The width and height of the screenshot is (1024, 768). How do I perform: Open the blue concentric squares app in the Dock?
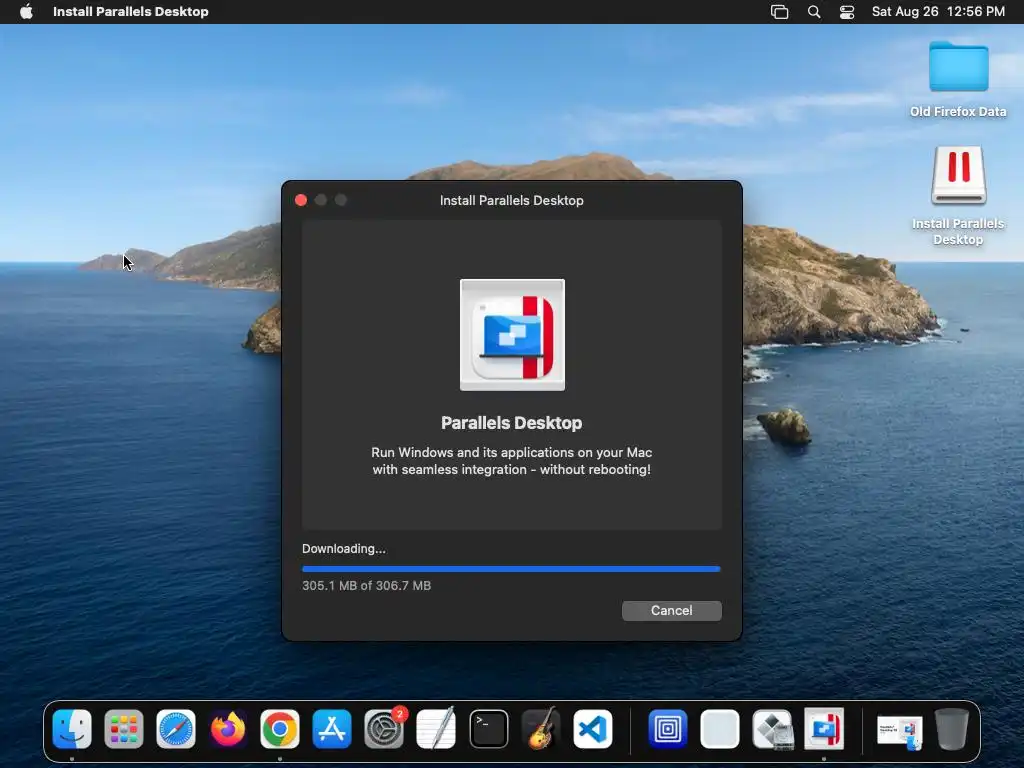tap(667, 729)
